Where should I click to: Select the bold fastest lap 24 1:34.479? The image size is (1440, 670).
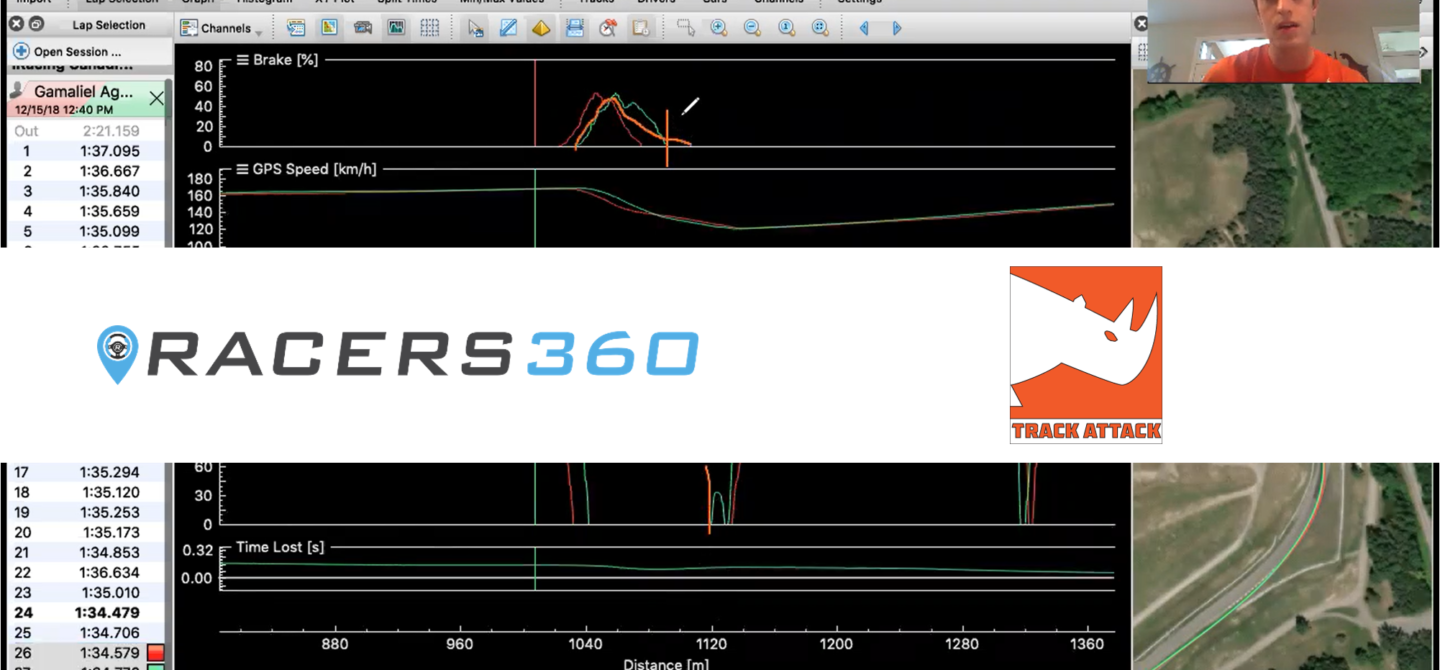[86, 612]
